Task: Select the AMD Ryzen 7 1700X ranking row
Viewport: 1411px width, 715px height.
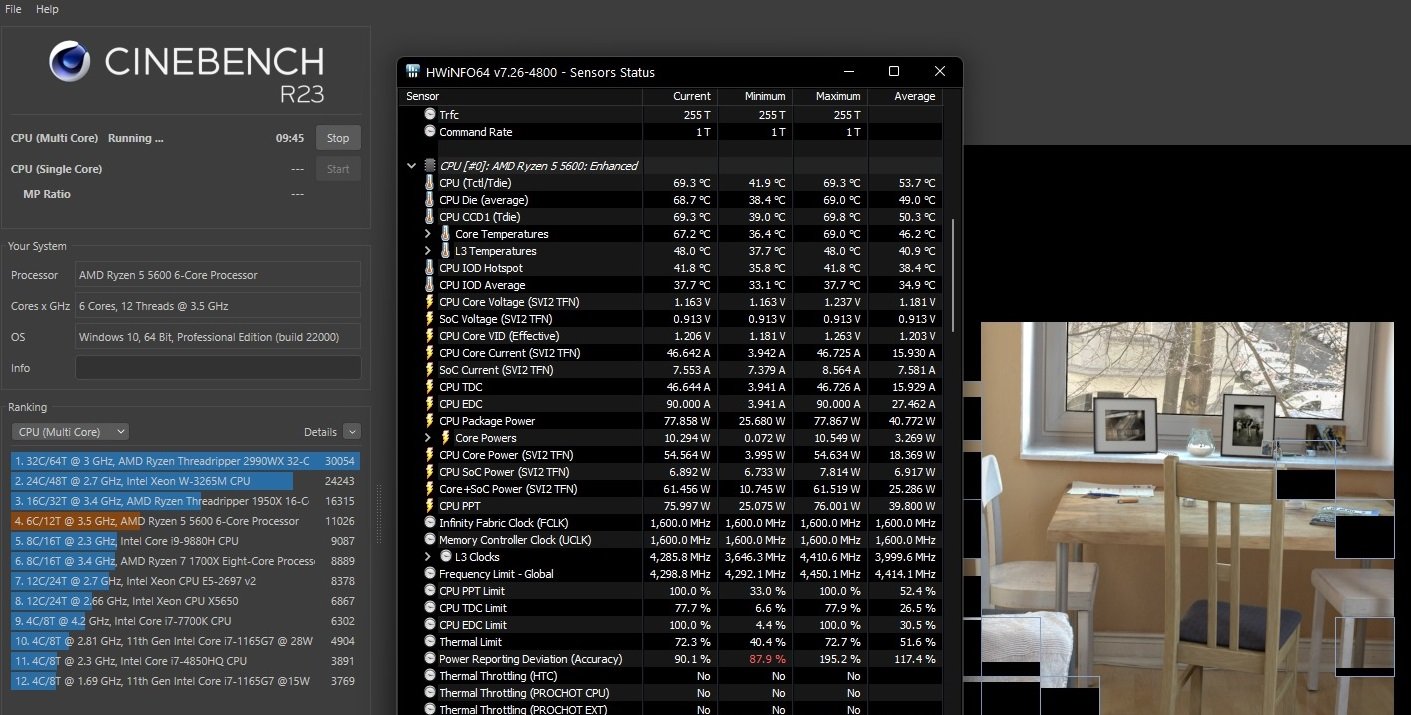Action: [185, 561]
